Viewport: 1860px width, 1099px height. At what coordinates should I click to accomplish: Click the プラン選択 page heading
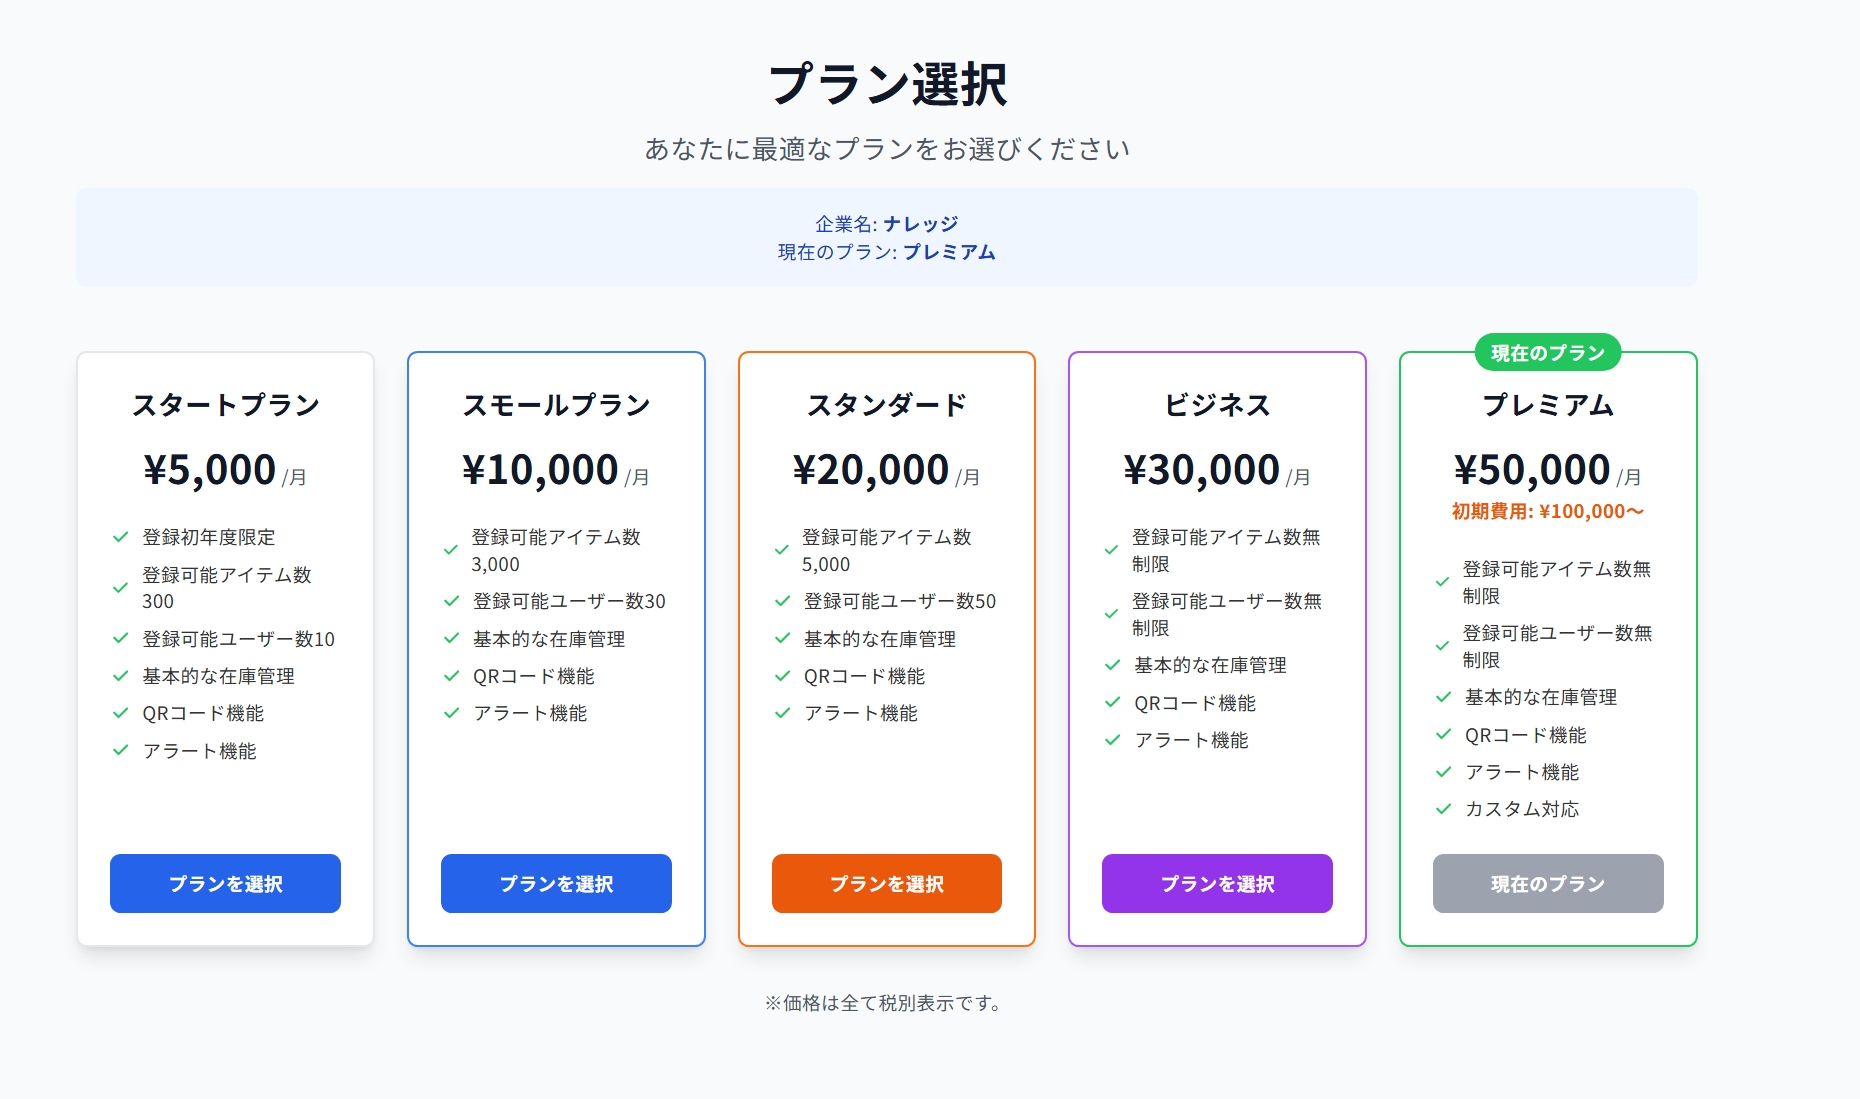tap(887, 84)
